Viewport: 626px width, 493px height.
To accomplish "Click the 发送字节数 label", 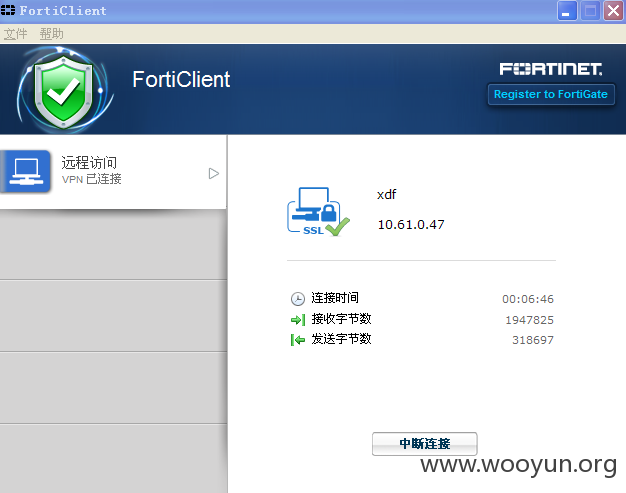I will point(341,339).
